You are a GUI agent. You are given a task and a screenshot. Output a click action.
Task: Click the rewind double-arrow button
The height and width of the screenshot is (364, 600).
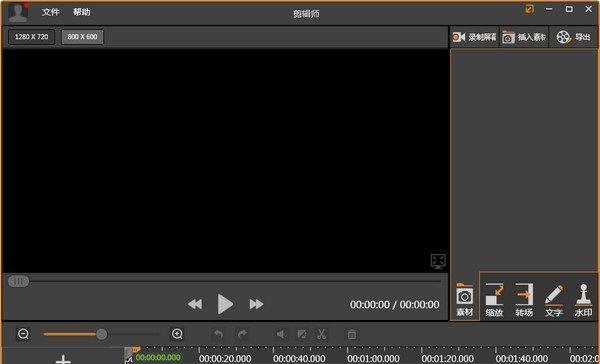click(195, 304)
